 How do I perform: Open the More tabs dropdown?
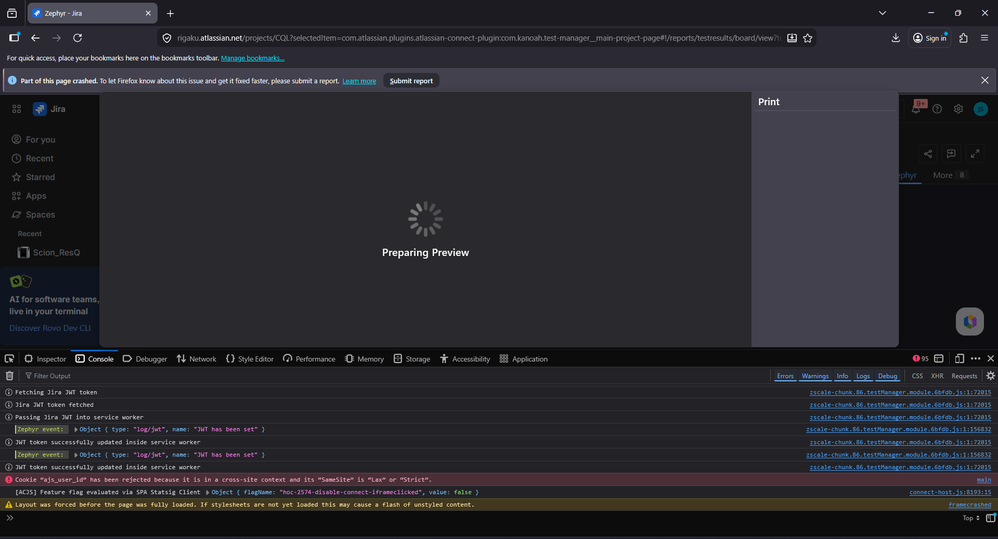(x=949, y=175)
